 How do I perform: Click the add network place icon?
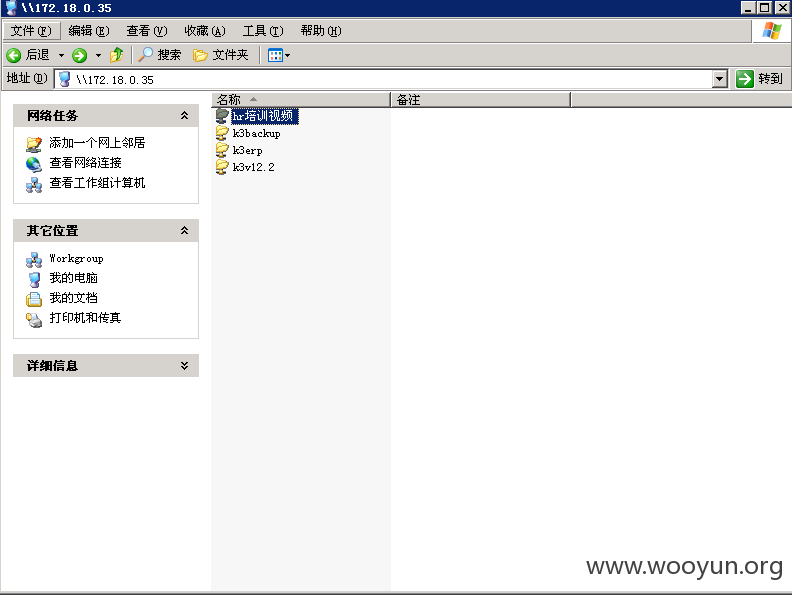34,144
